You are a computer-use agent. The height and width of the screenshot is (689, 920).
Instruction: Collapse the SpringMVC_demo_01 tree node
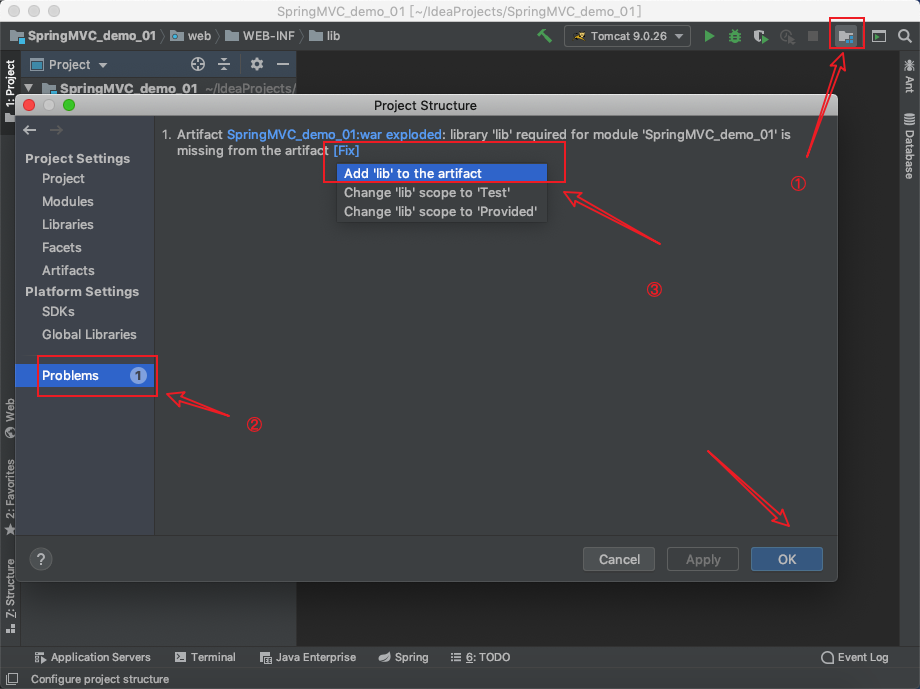(x=29, y=88)
